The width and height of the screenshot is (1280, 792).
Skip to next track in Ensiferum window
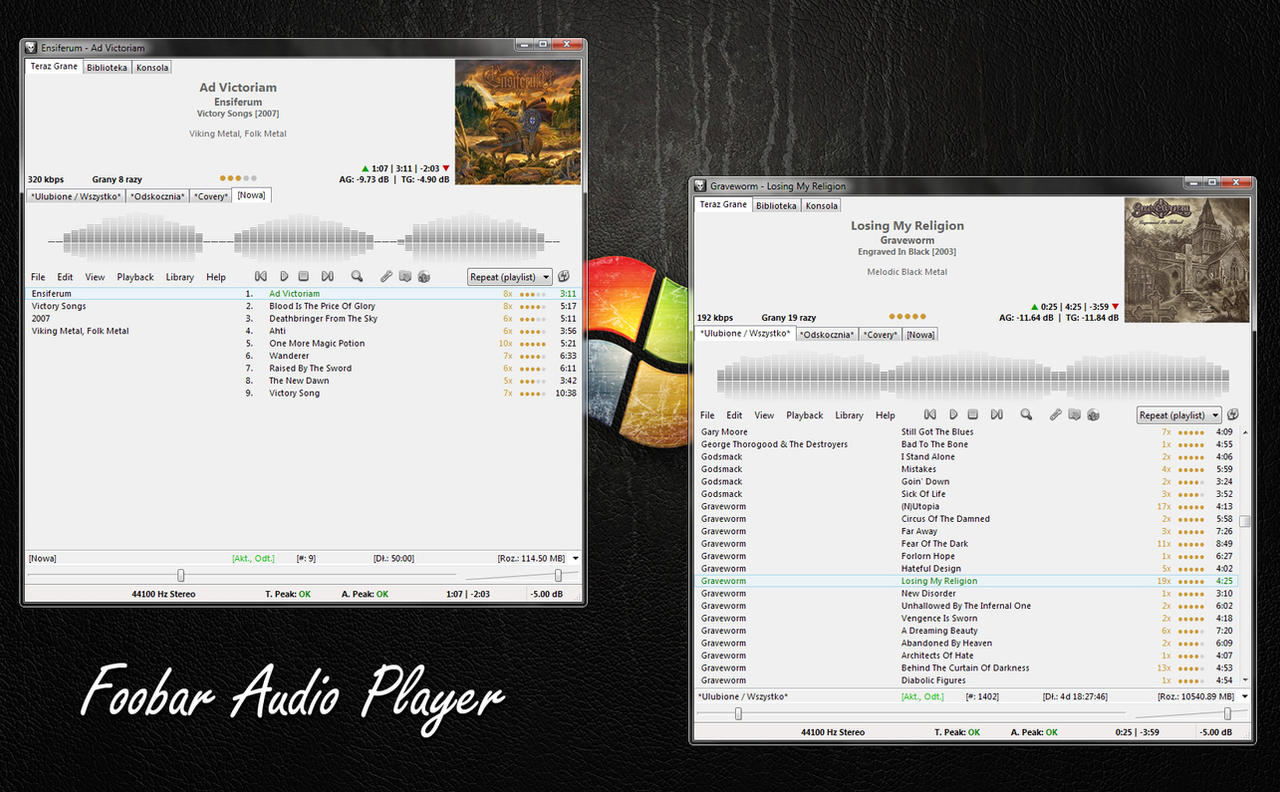327,277
